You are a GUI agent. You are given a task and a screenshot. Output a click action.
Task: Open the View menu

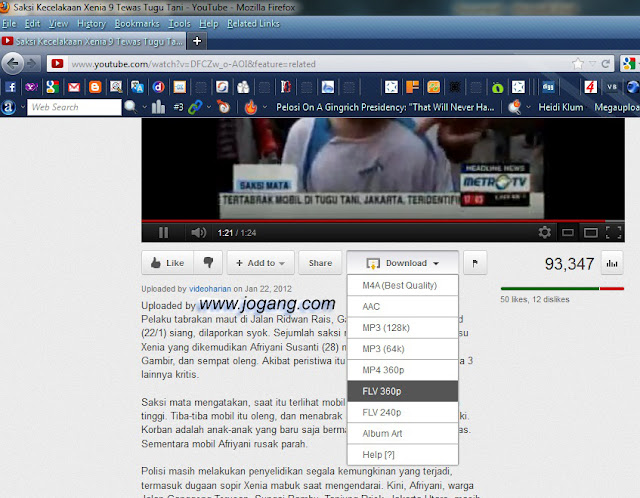coord(59,24)
